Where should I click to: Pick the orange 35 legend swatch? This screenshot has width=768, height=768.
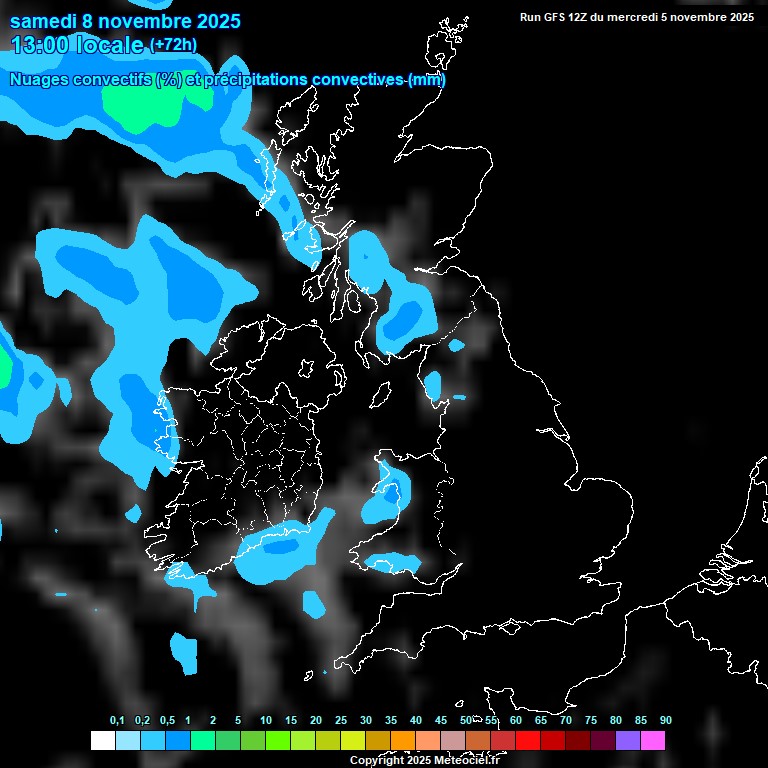tap(402, 740)
